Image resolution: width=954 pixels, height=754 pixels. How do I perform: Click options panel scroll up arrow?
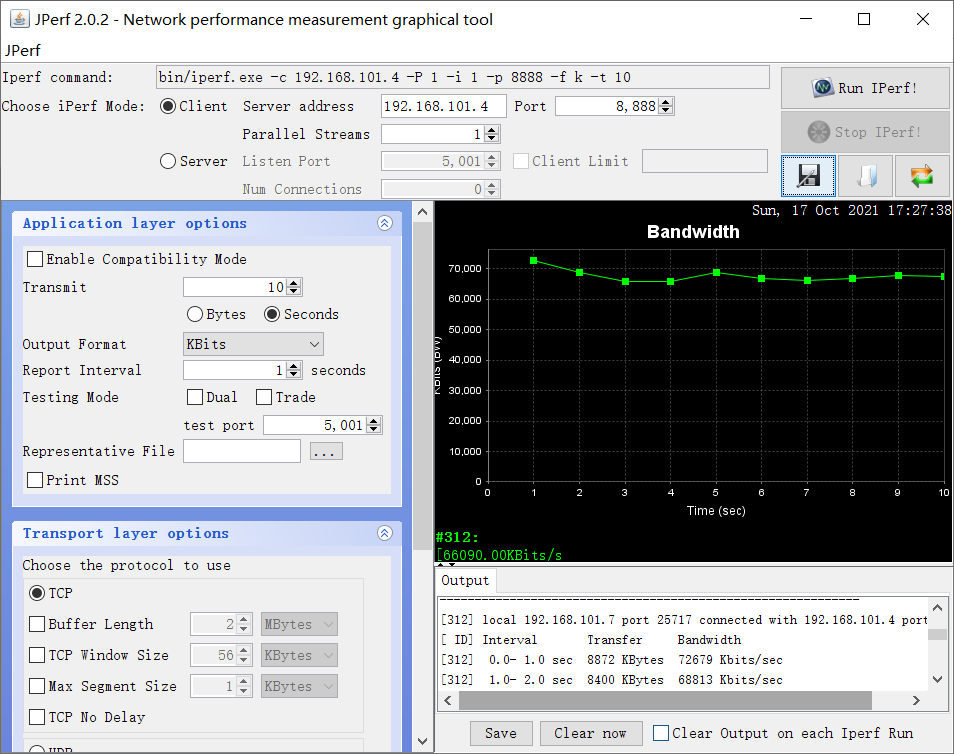[422, 212]
